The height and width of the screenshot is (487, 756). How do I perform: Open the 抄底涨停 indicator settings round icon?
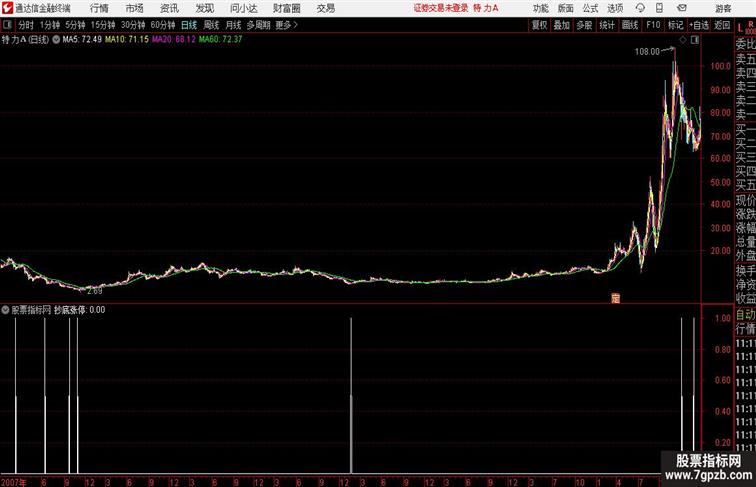coord(5,310)
